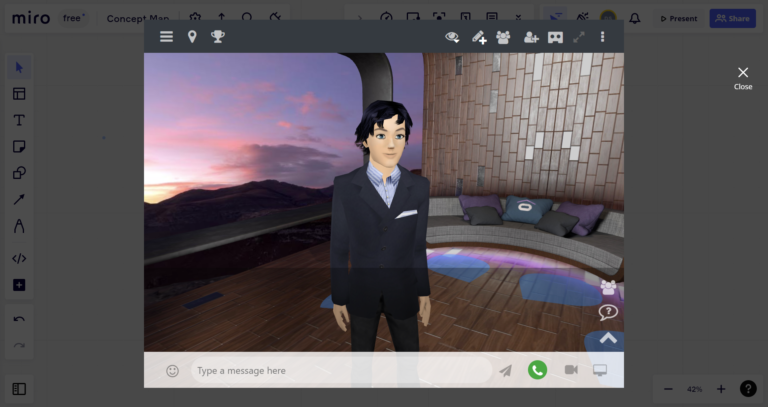Open the hamburger menu in the viewer
The width and height of the screenshot is (768, 407).
(166, 37)
